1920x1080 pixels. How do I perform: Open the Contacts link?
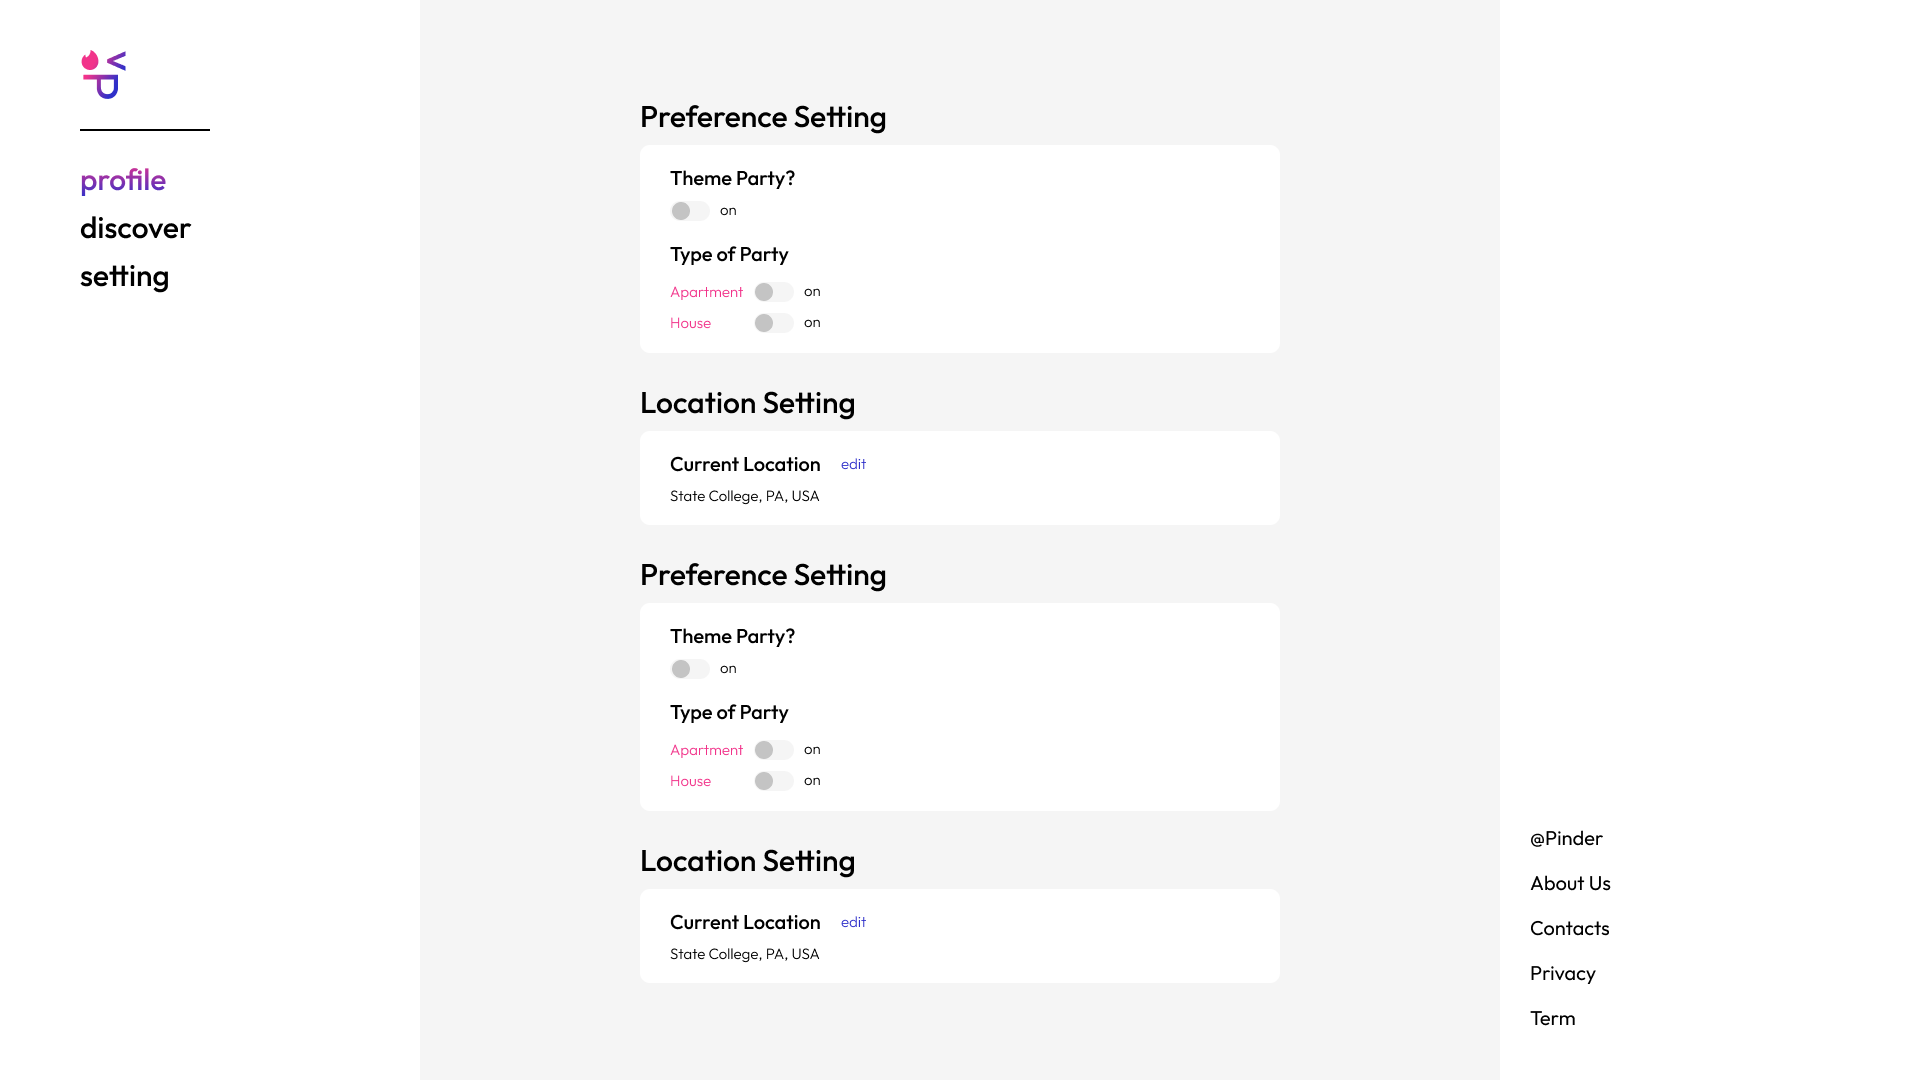[x=1569, y=928]
